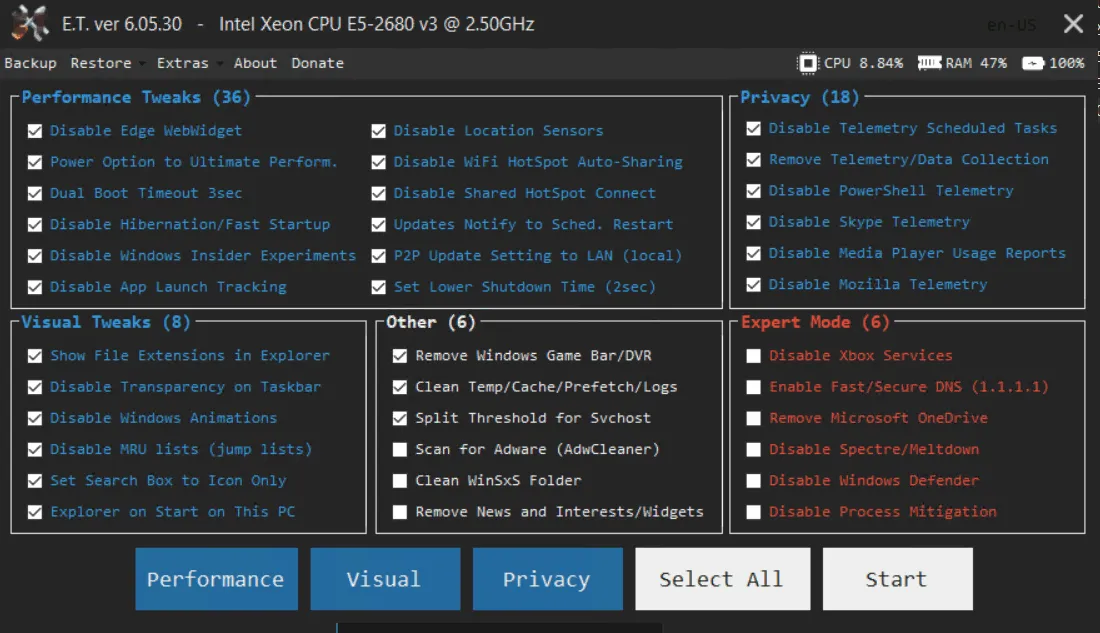Check Disable Windows Defender
The image size is (1100, 633).
click(753, 481)
